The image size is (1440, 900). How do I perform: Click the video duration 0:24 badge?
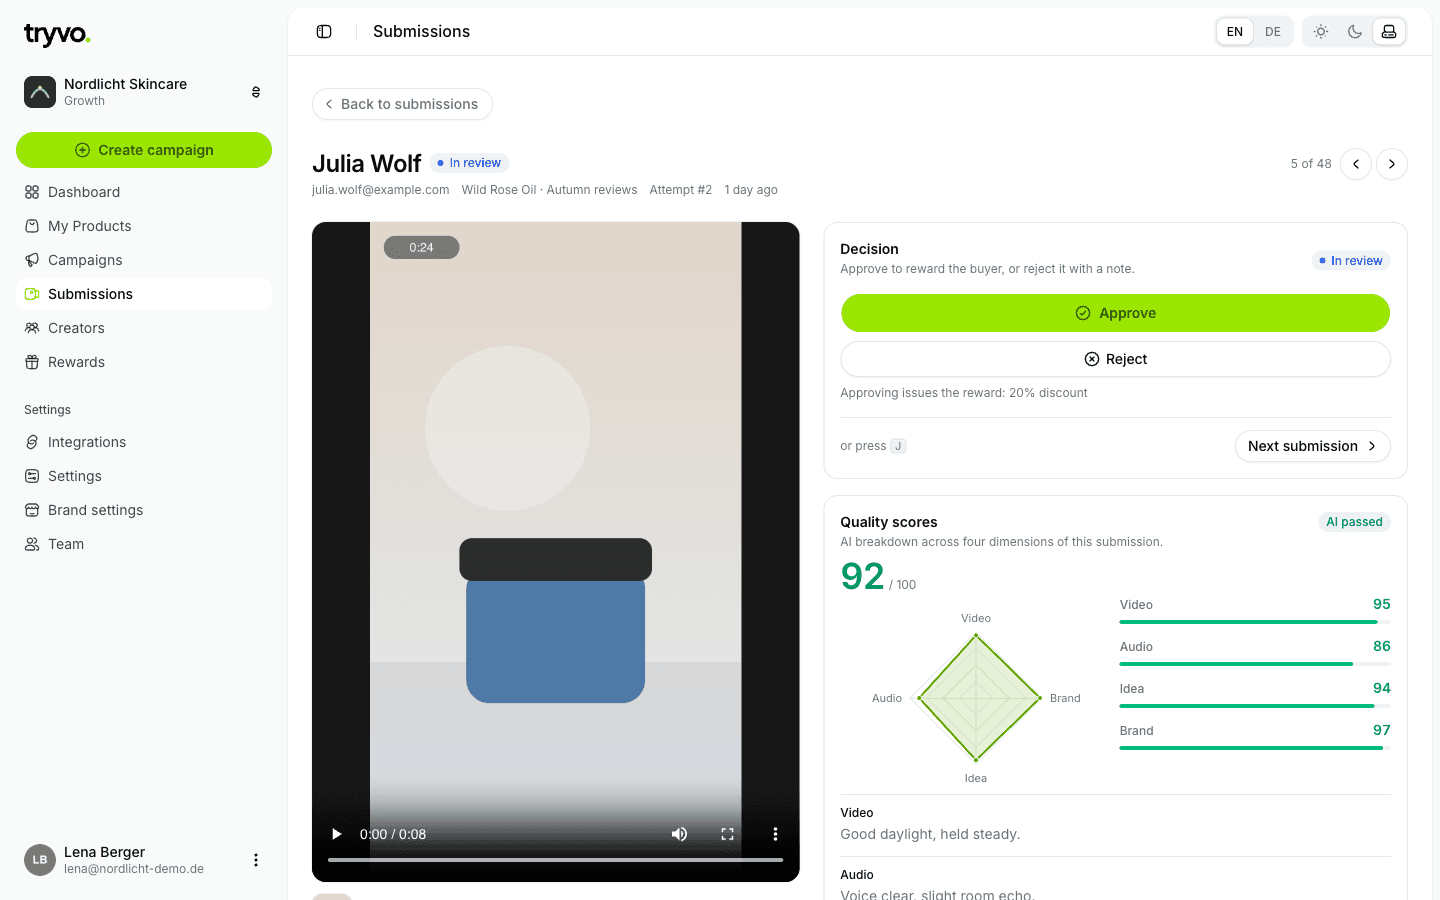tap(421, 247)
